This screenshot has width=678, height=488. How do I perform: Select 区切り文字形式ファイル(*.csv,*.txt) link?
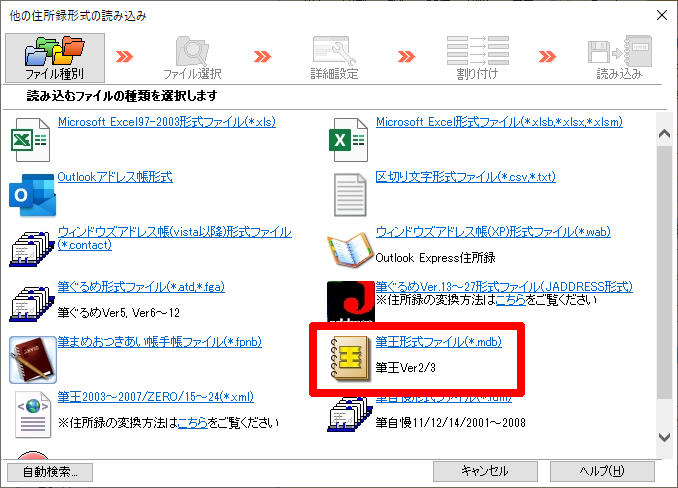coord(466,177)
